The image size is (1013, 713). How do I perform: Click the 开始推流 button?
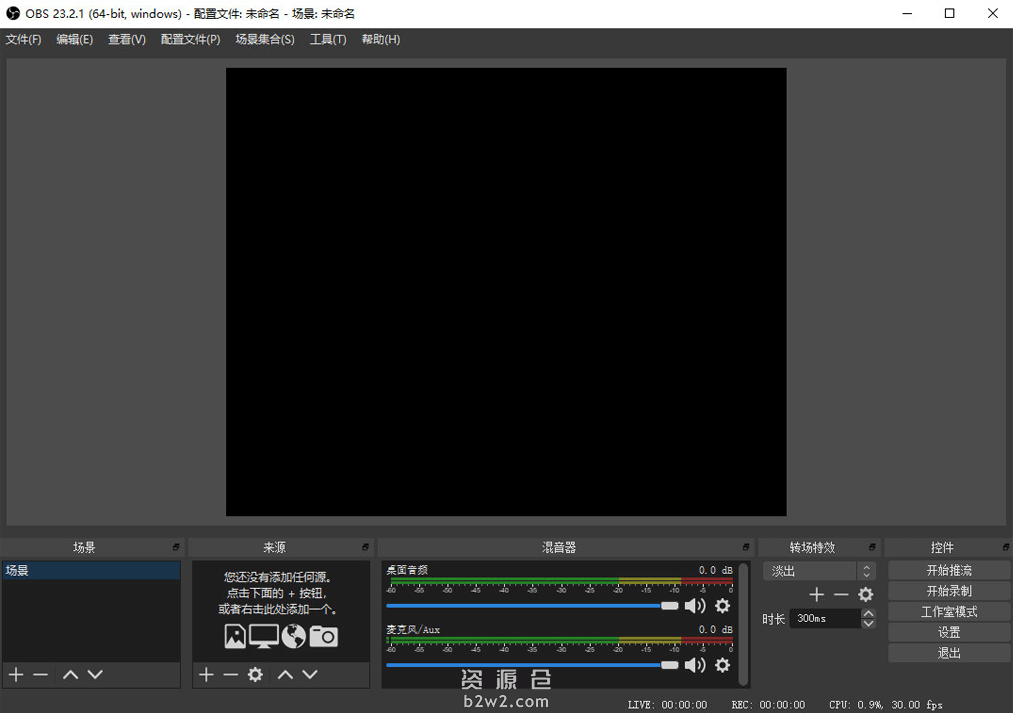(949, 570)
